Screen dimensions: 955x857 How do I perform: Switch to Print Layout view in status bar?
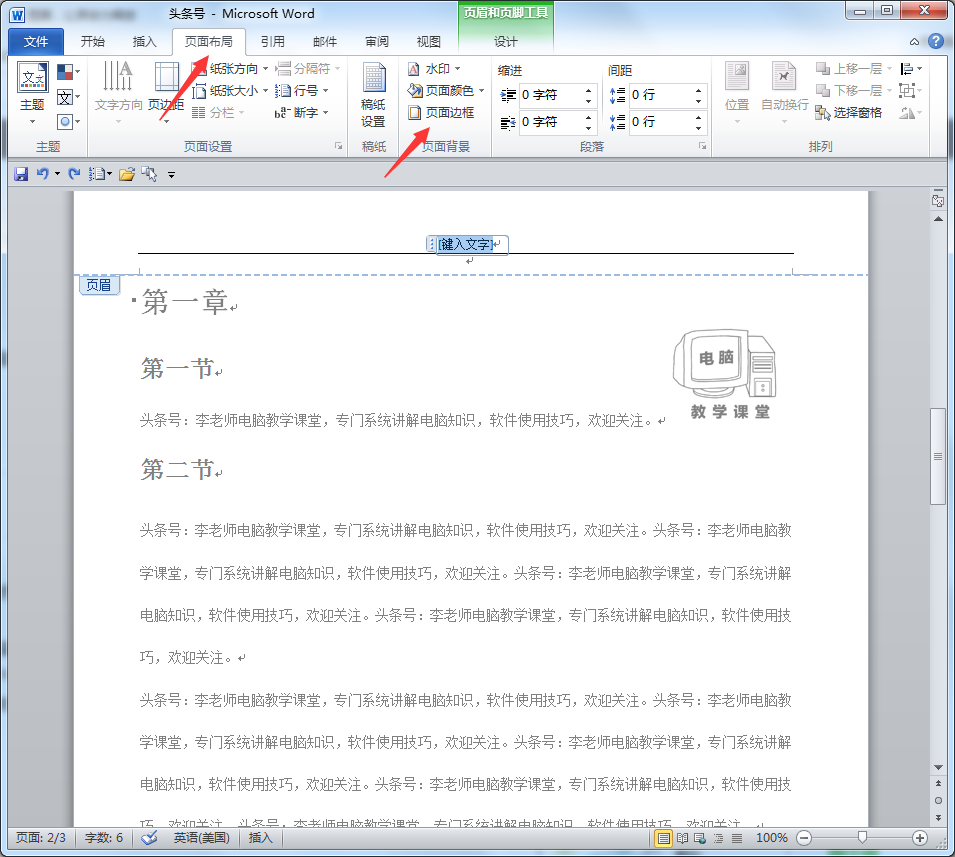[663, 838]
